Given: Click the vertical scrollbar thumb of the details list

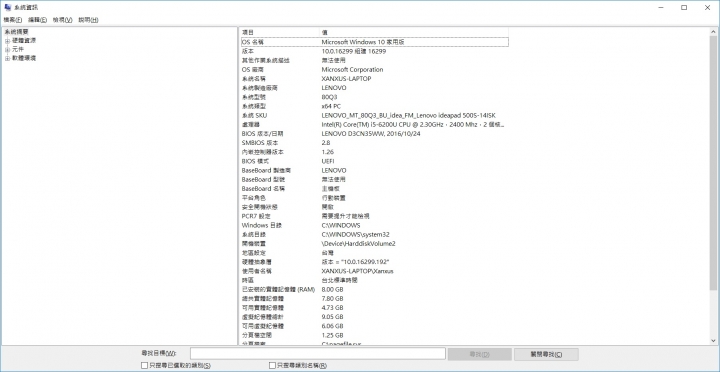Looking at the screenshot, I should point(713,163).
